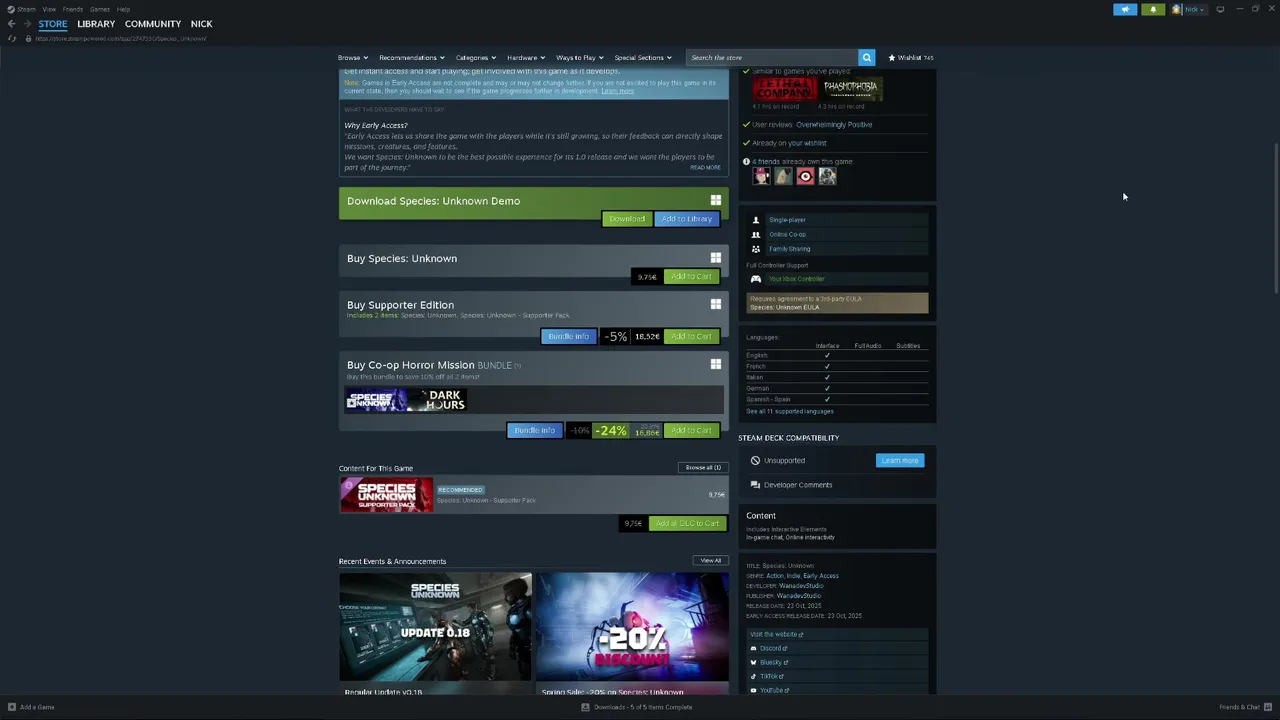
Task: Click the Family Sharing group icon
Action: point(756,249)
